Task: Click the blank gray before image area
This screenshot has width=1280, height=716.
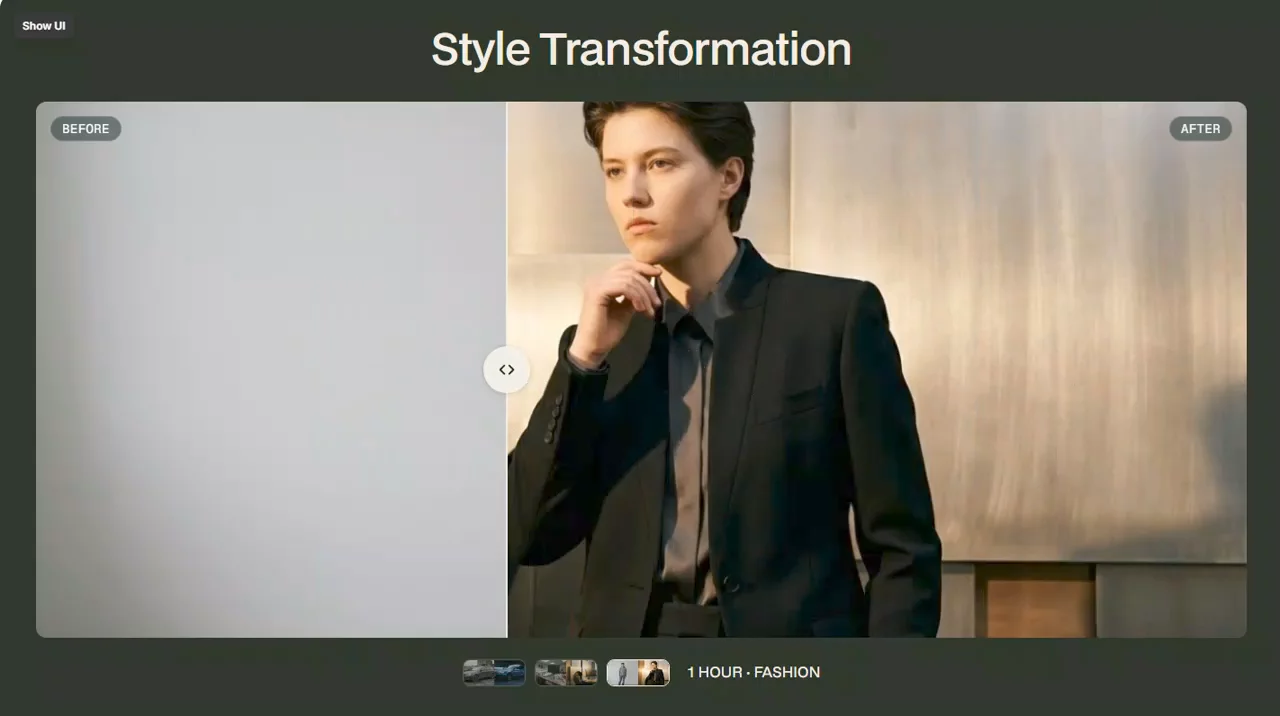Action: tap(271, 370)
